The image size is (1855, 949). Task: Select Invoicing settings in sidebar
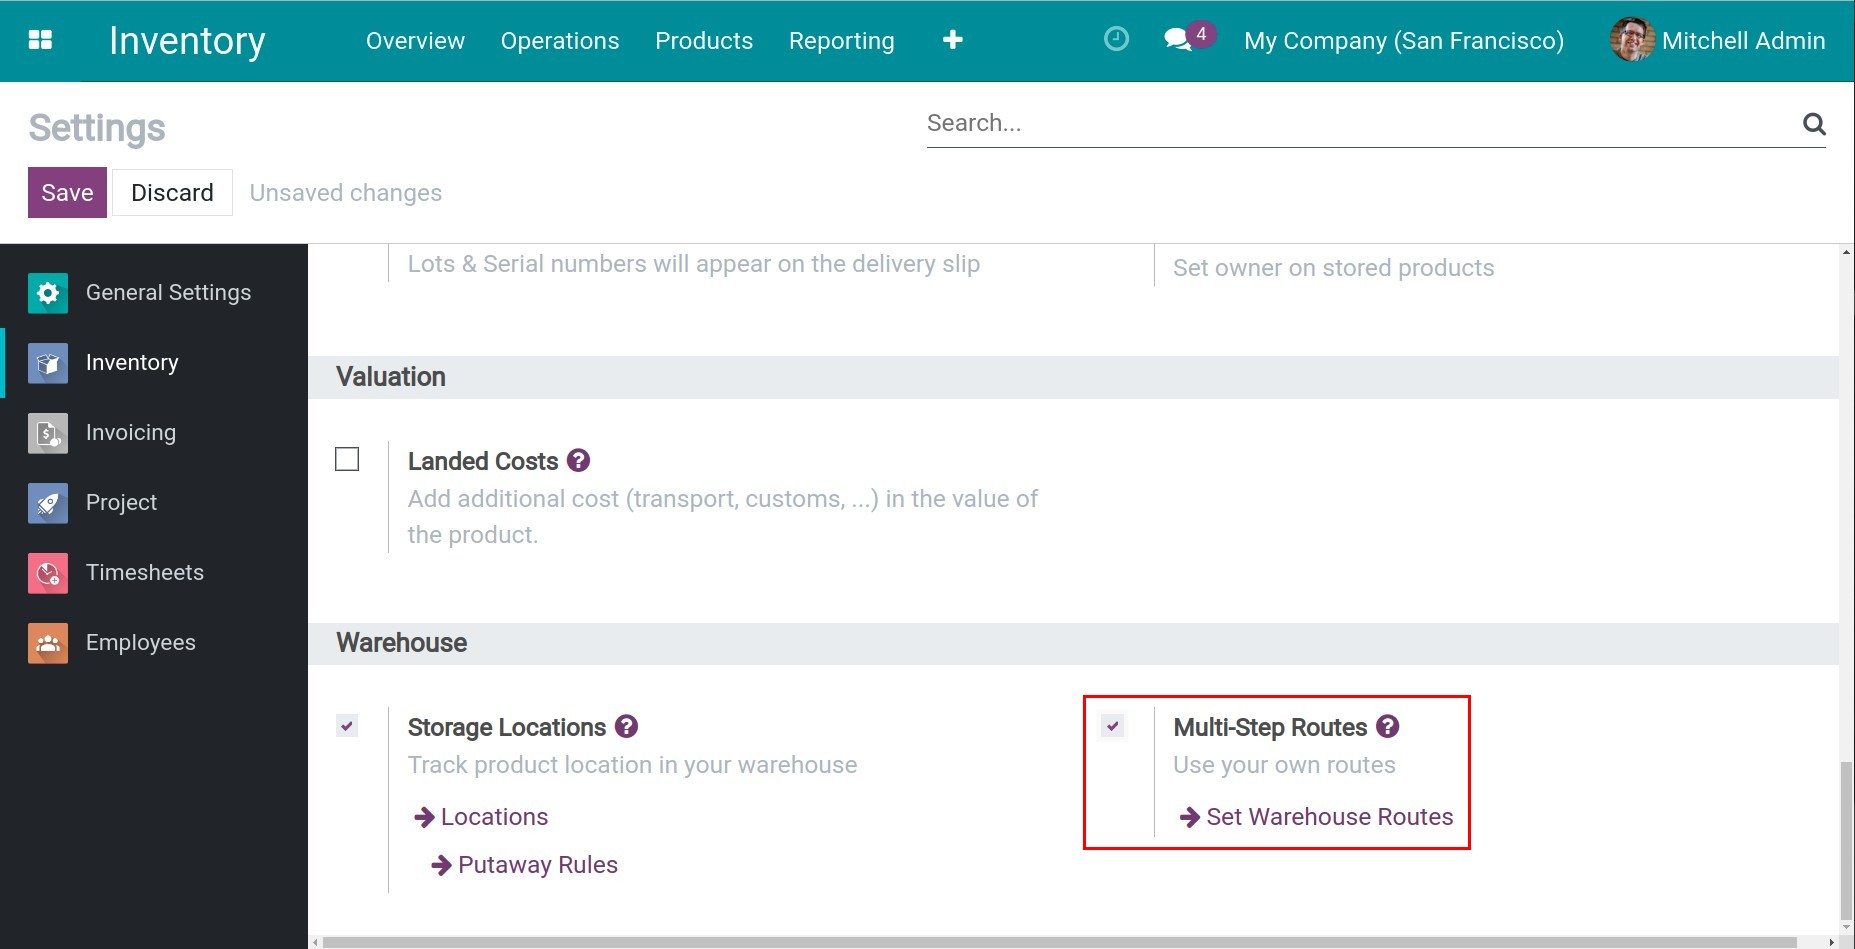coord(154,433)
